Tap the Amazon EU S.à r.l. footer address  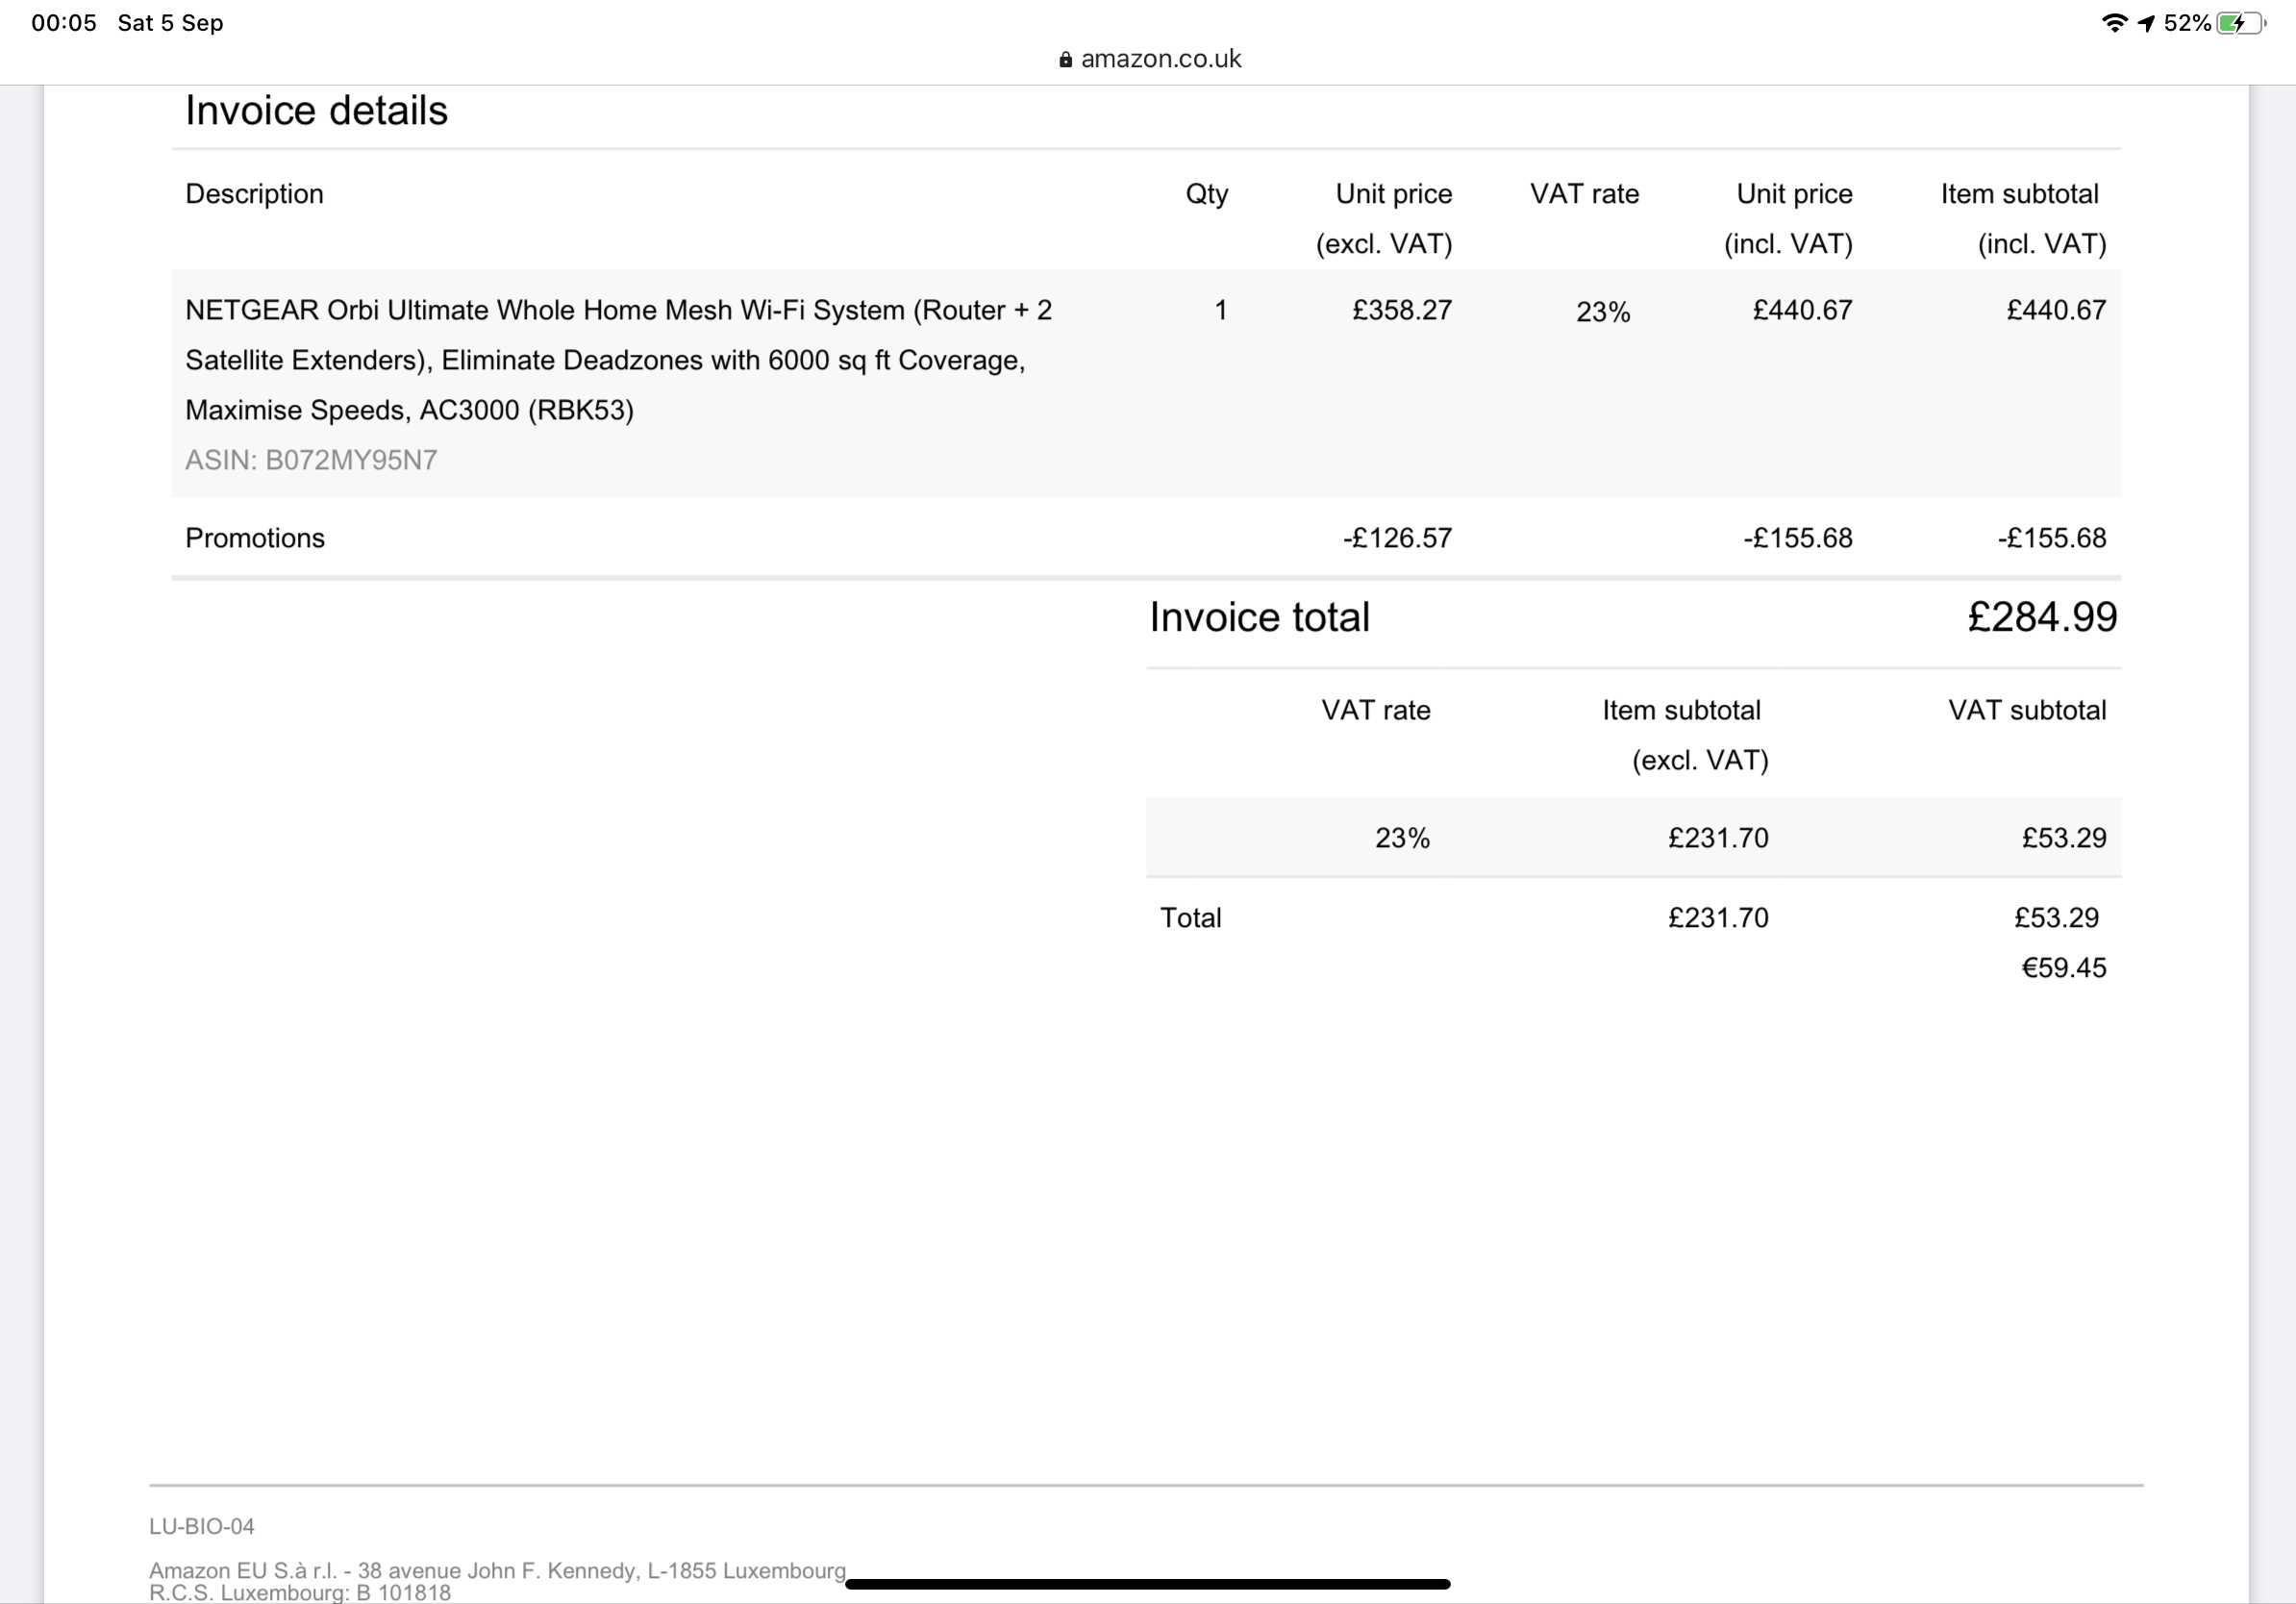pyautogui.click(x=498, y=1571)
